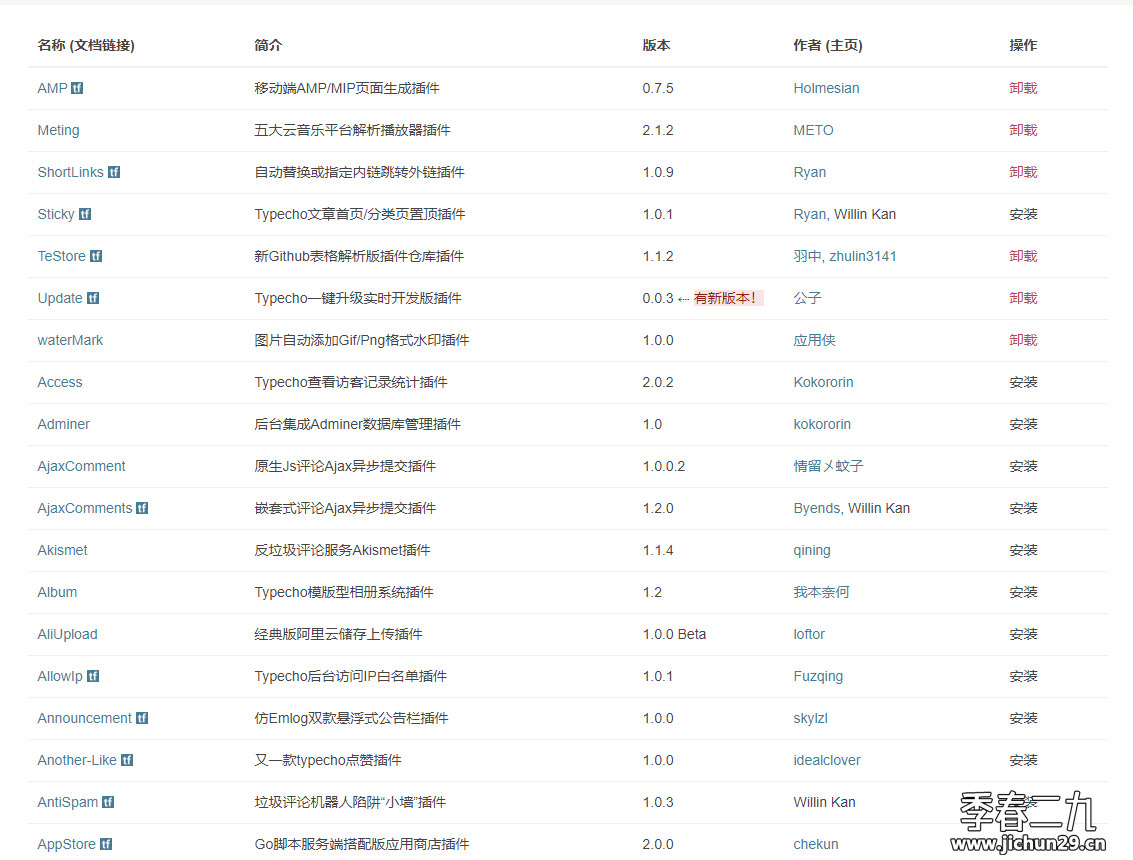1133x860 pixels.
Task: Click the forum icon next to AMP
Action: [77, 88]
